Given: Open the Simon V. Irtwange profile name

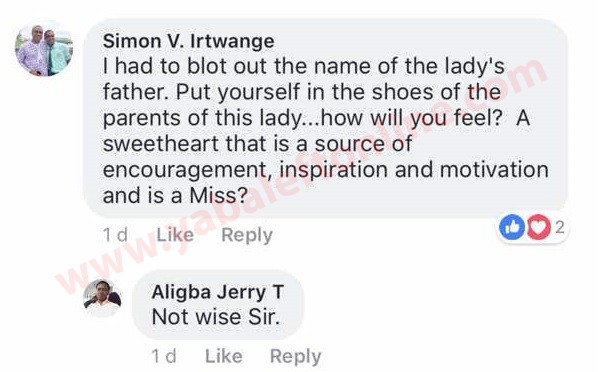Looking at the screenshot, I should click(x=189, y=41).
